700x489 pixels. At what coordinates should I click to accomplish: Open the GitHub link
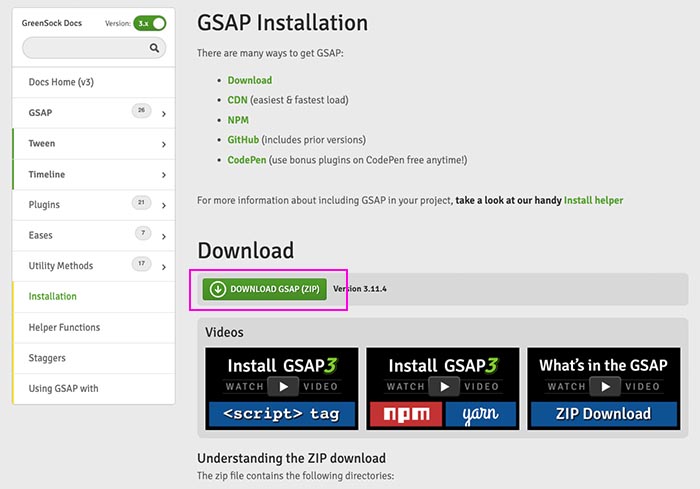coord(243,140)
